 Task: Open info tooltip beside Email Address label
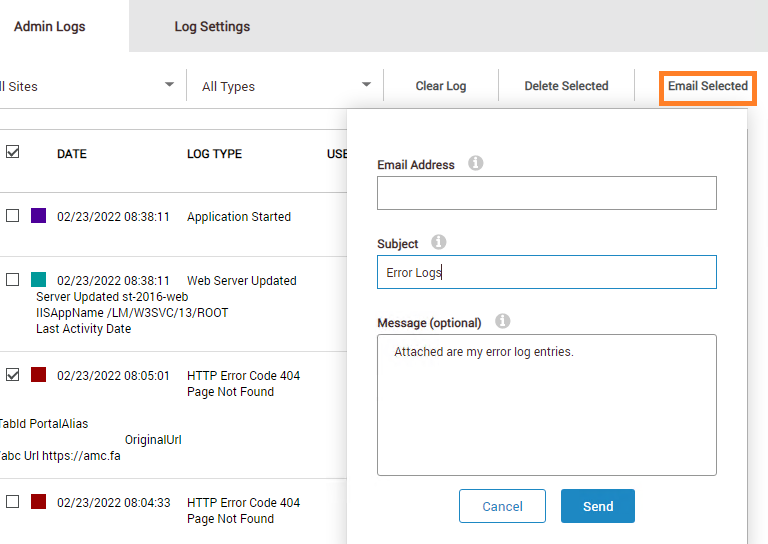coord(475,163)
